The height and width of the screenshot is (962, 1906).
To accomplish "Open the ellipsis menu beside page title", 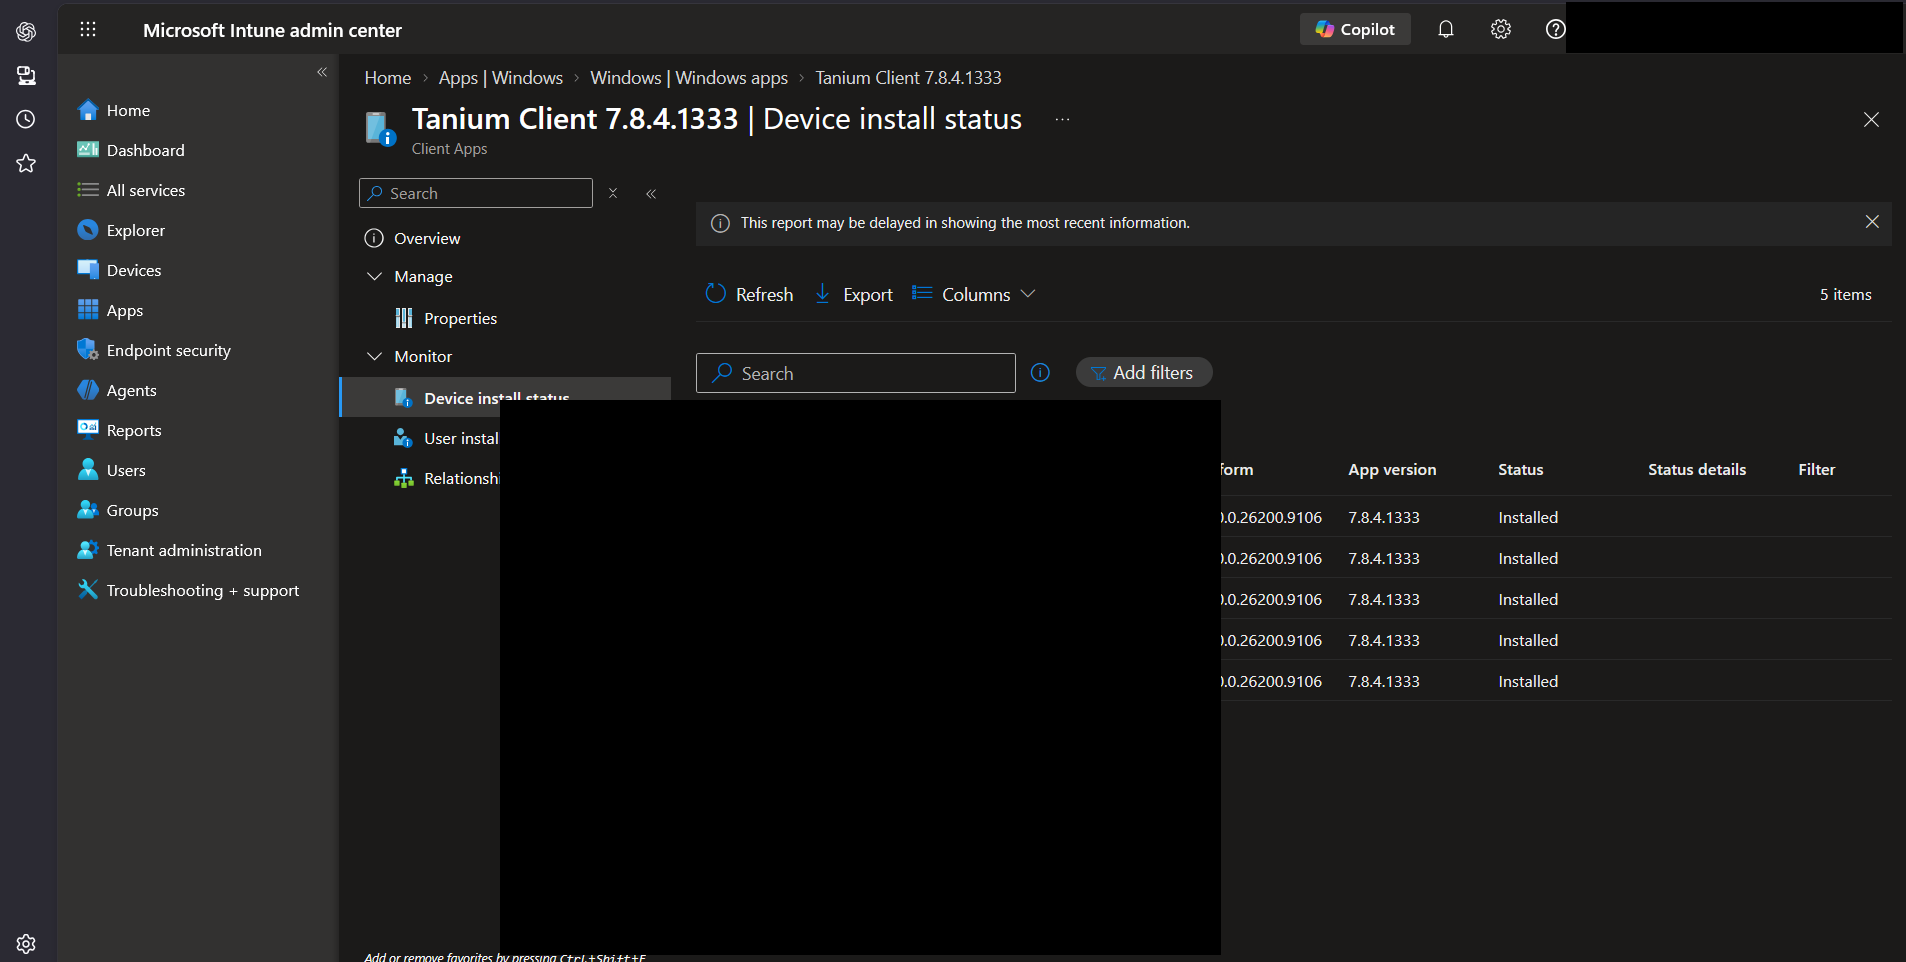I will [x=1062, y=119].
